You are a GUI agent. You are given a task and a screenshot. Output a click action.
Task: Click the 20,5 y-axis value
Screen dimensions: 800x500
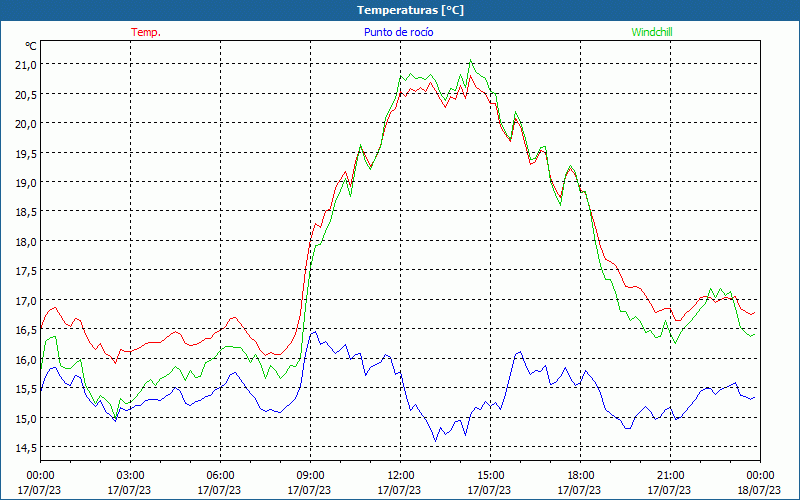coord(26,94)
